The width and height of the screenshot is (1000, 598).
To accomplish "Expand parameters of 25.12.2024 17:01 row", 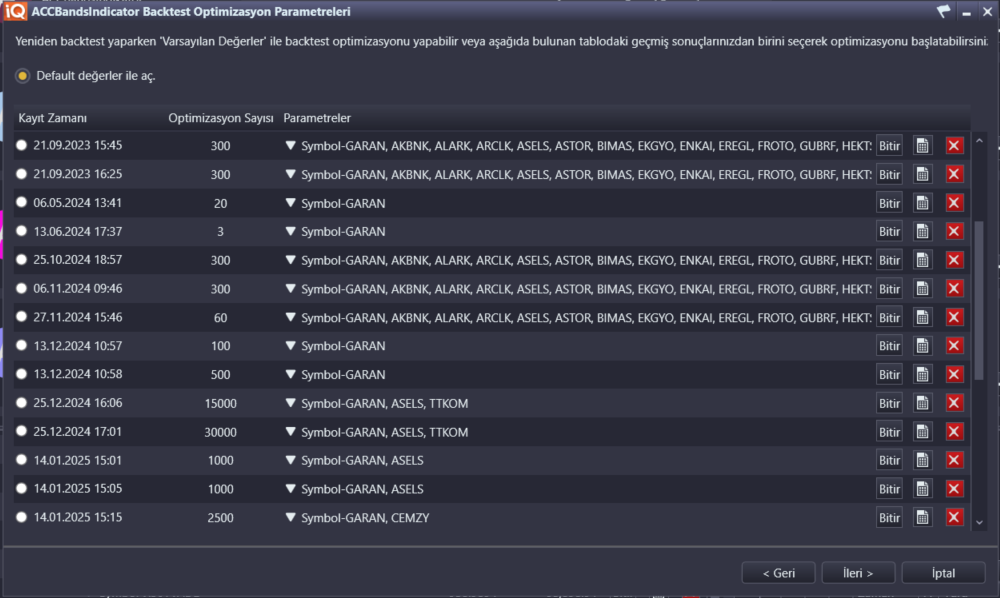I will coord(290,432).
